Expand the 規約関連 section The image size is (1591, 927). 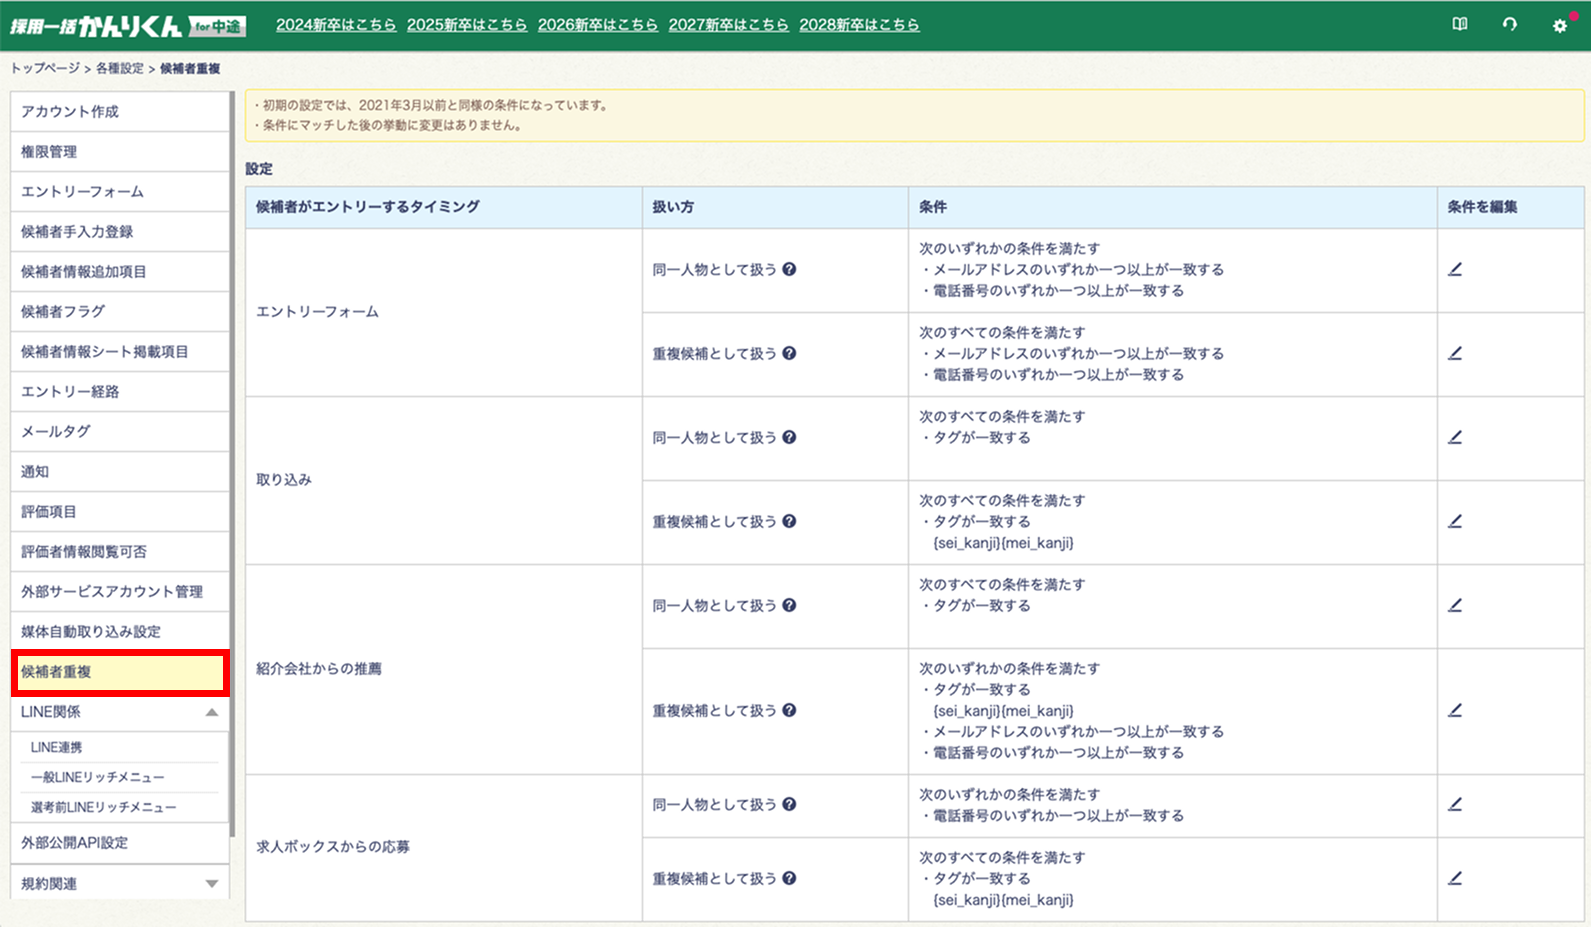tap(211, 884)
